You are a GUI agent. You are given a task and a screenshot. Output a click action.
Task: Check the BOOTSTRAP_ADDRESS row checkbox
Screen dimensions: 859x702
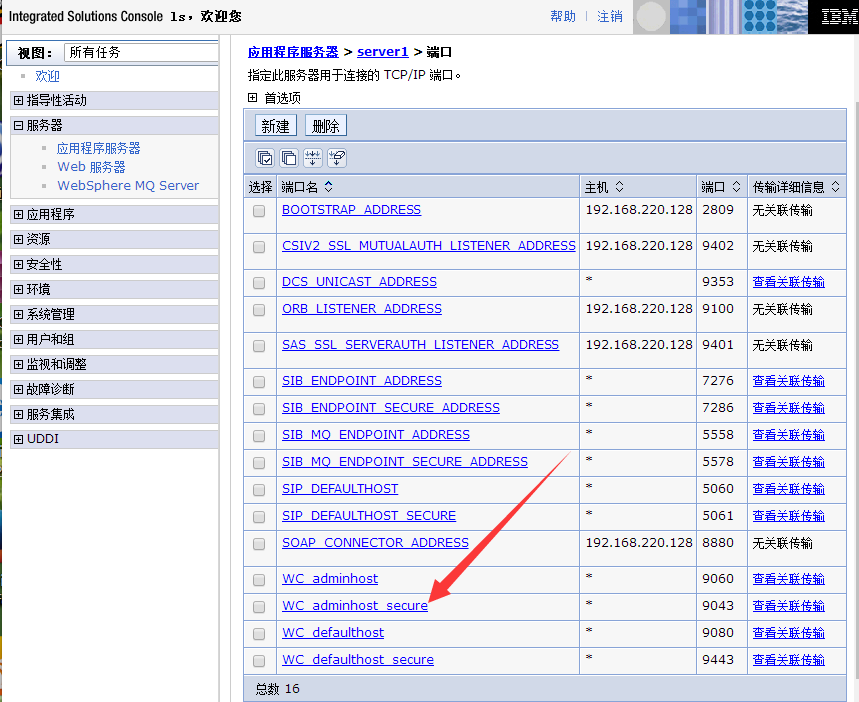[259, 211]
